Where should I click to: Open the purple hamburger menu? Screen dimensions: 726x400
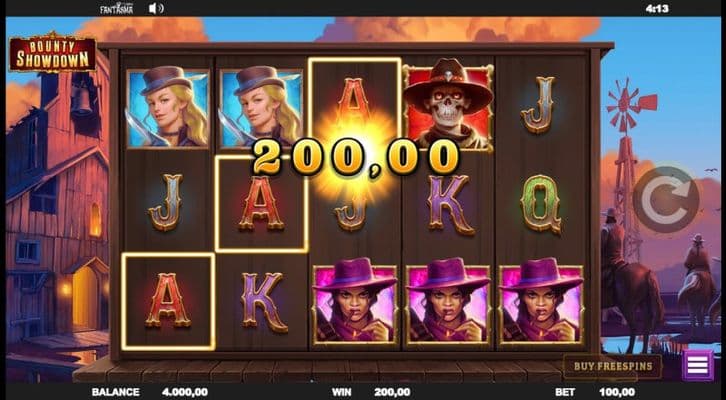click(698, 365)
